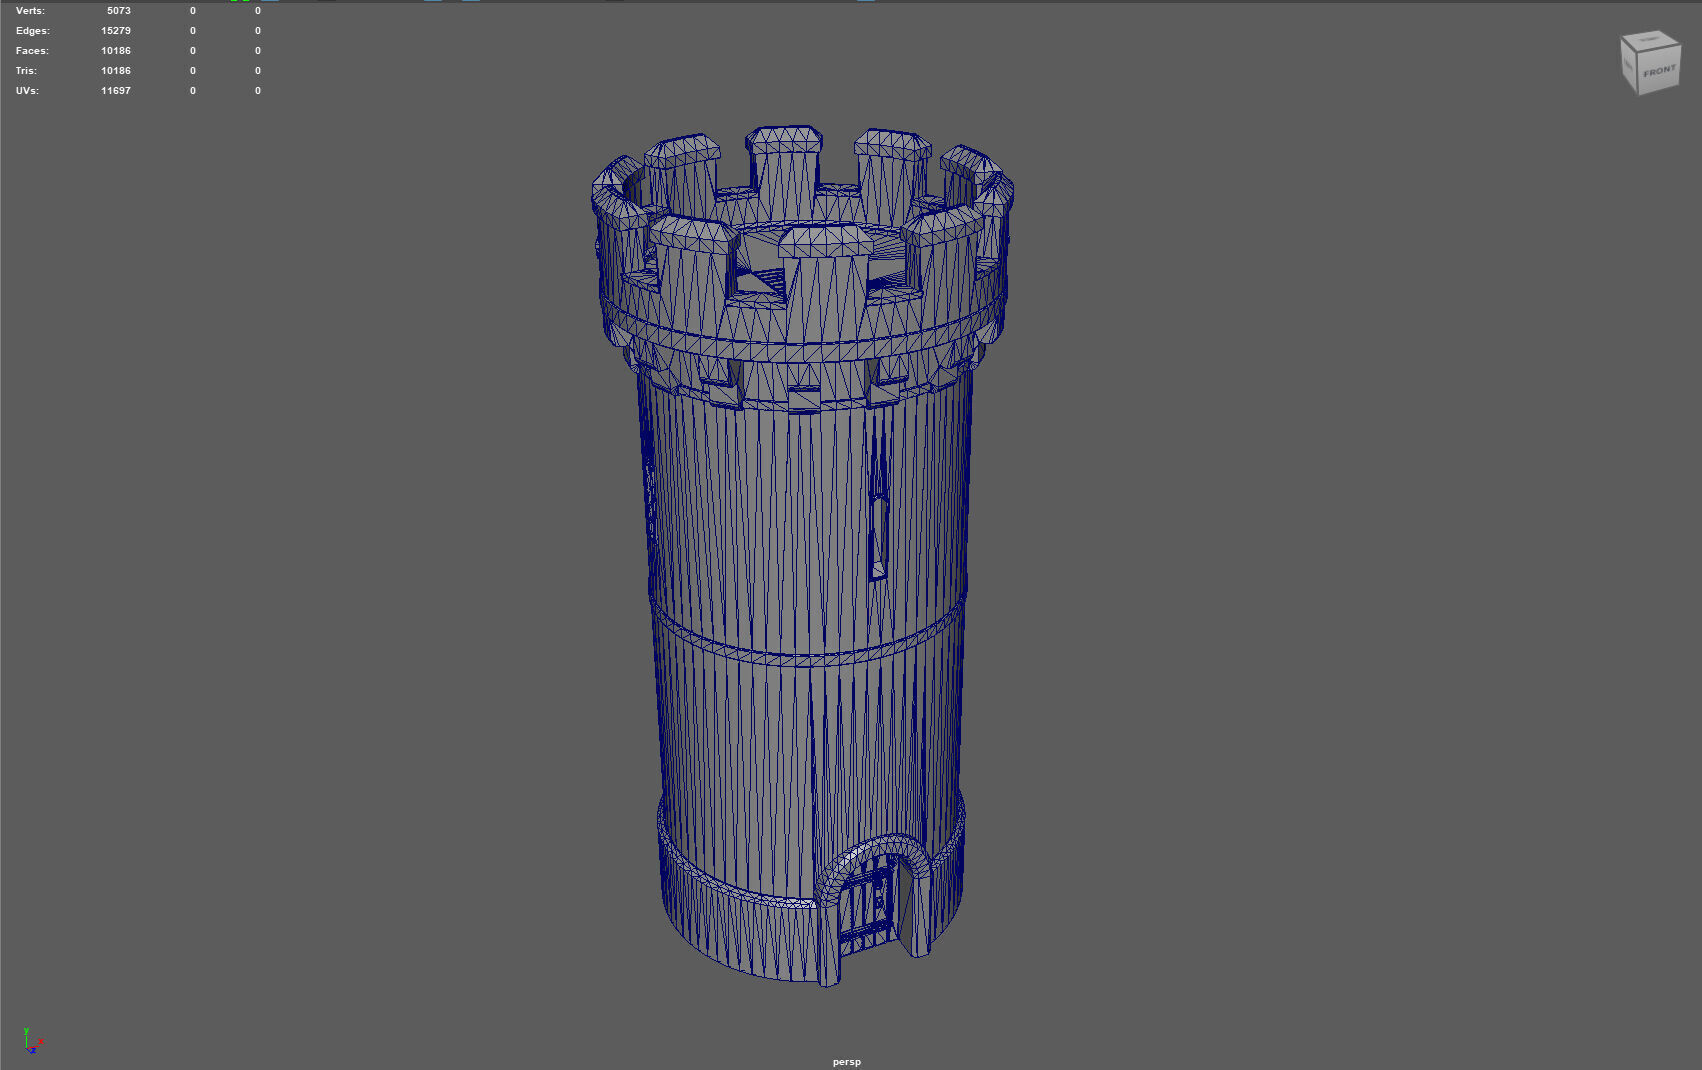Screen dimensions: 1702x1070
Task: Click the left side face of the ViewCube
Action: [1628, 66]
